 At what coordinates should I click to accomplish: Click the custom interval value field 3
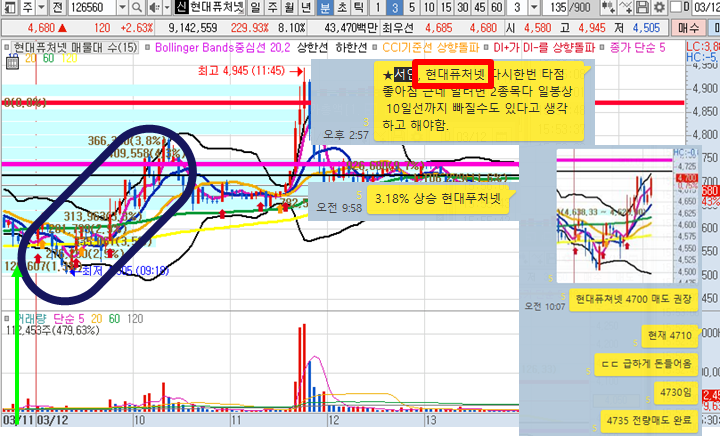518,7
